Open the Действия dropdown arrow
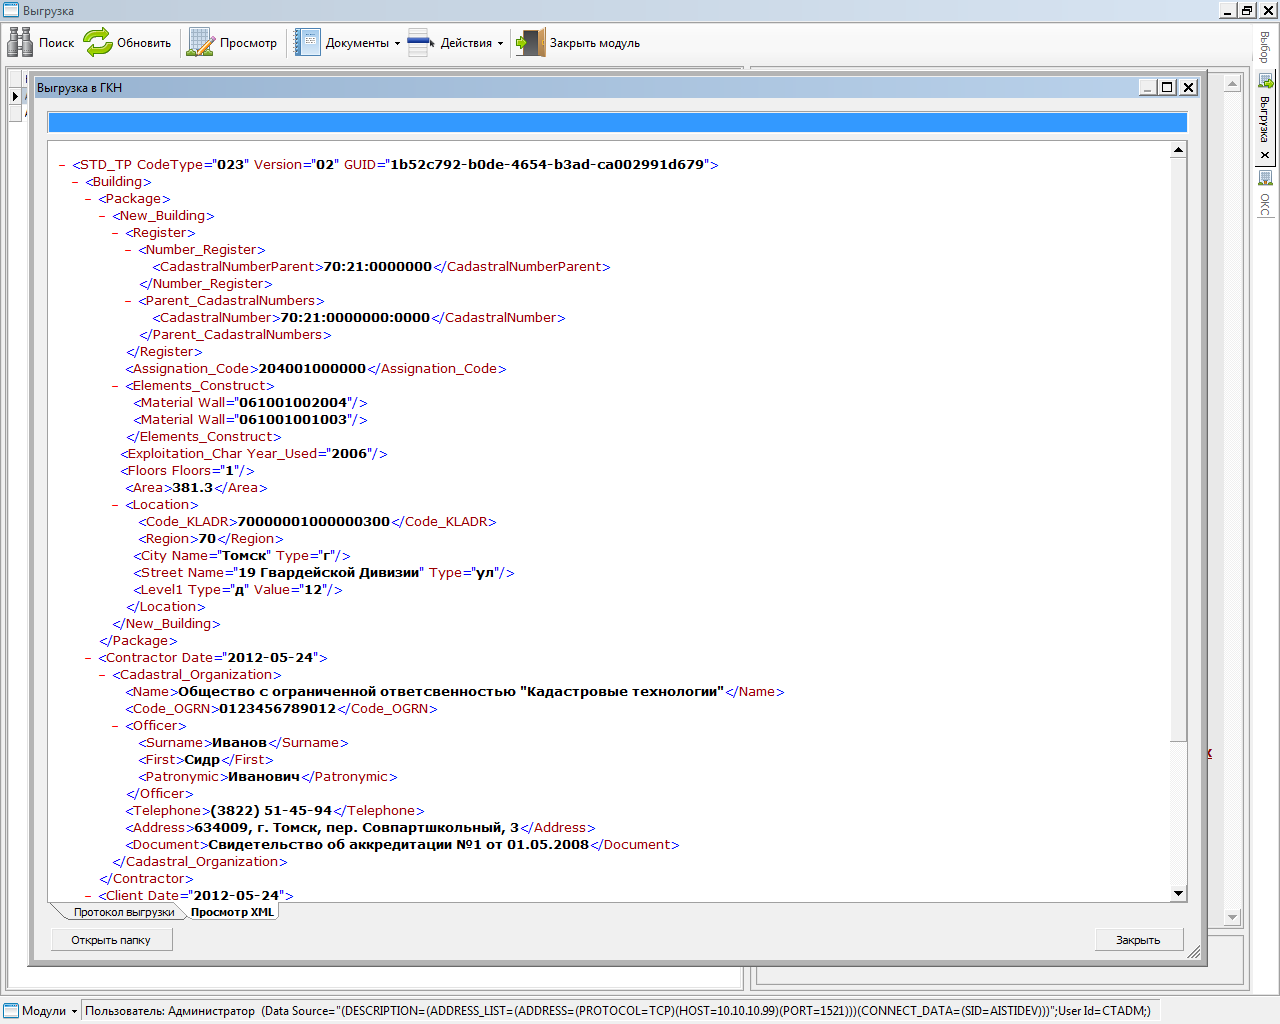This screenshot has height=1024, width=1280. (x=500, y=44)
